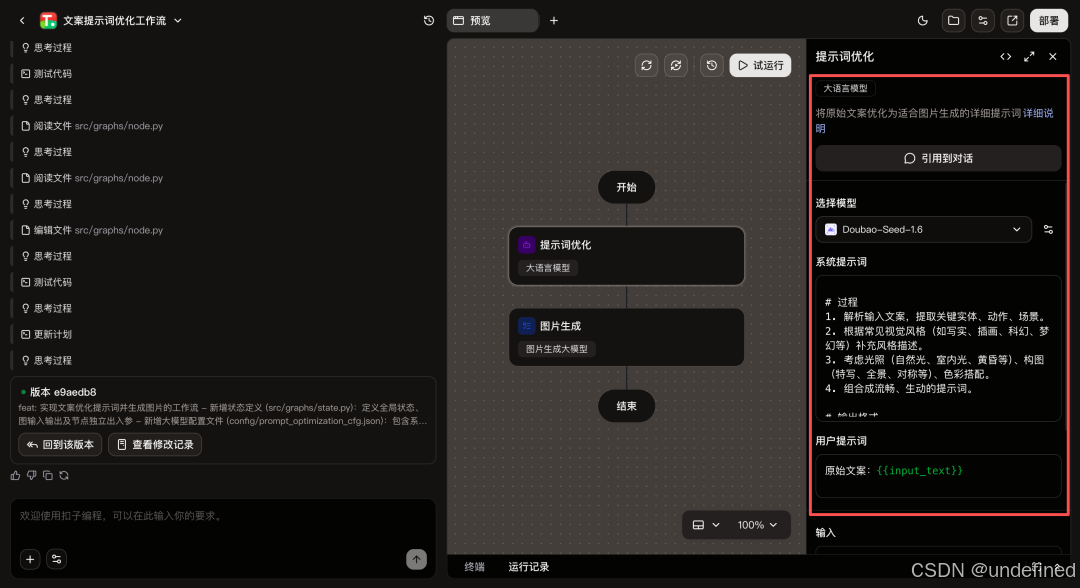
Task: Open the run history icon beside 试运行
Action: pos(712,65)
